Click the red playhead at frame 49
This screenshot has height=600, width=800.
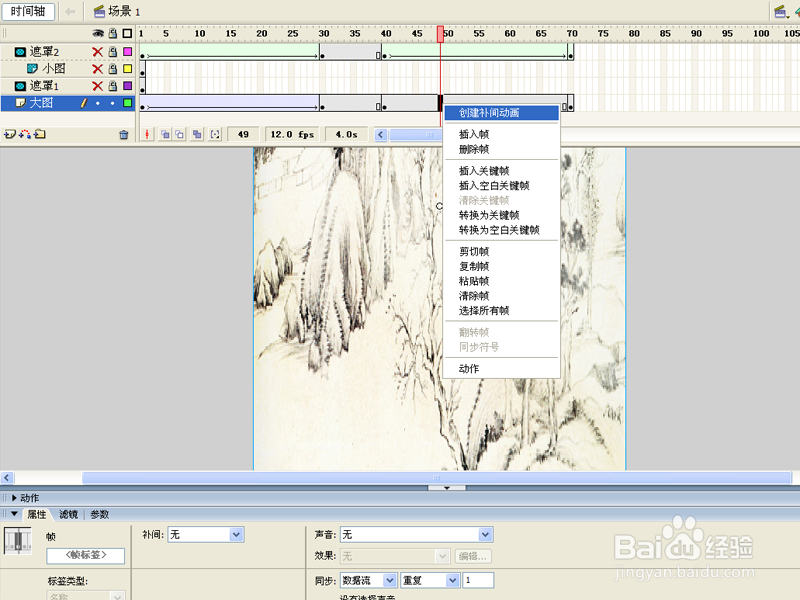(440, 34)
